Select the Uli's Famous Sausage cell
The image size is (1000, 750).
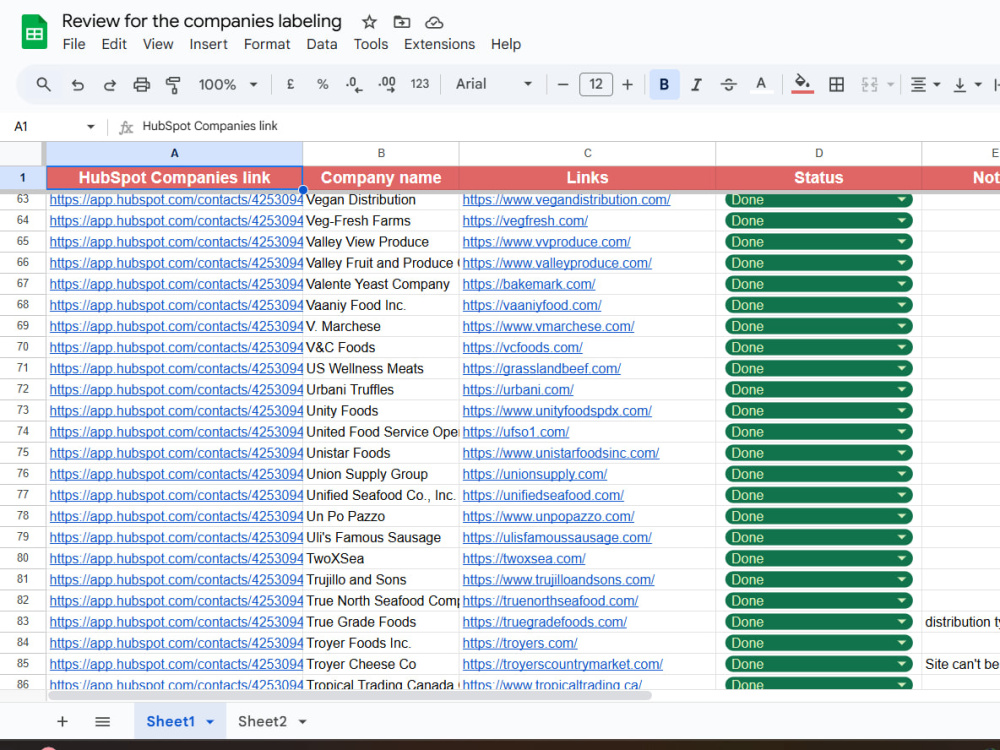coord(381,538)
